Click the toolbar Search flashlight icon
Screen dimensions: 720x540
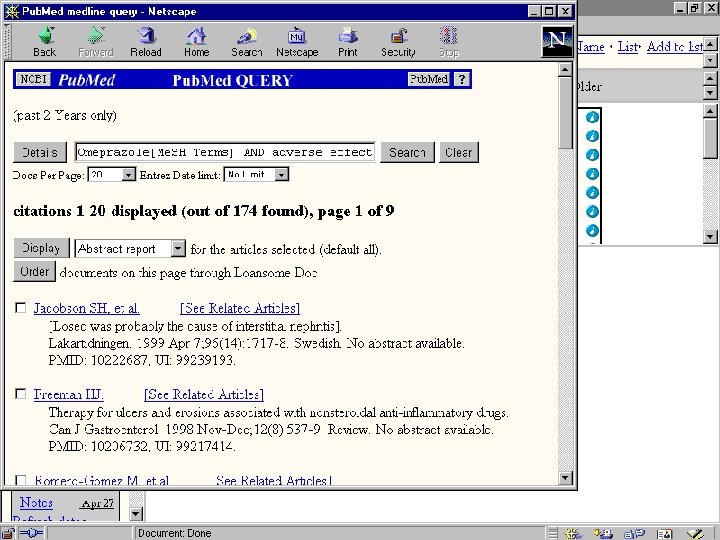[x=247, y=42]
